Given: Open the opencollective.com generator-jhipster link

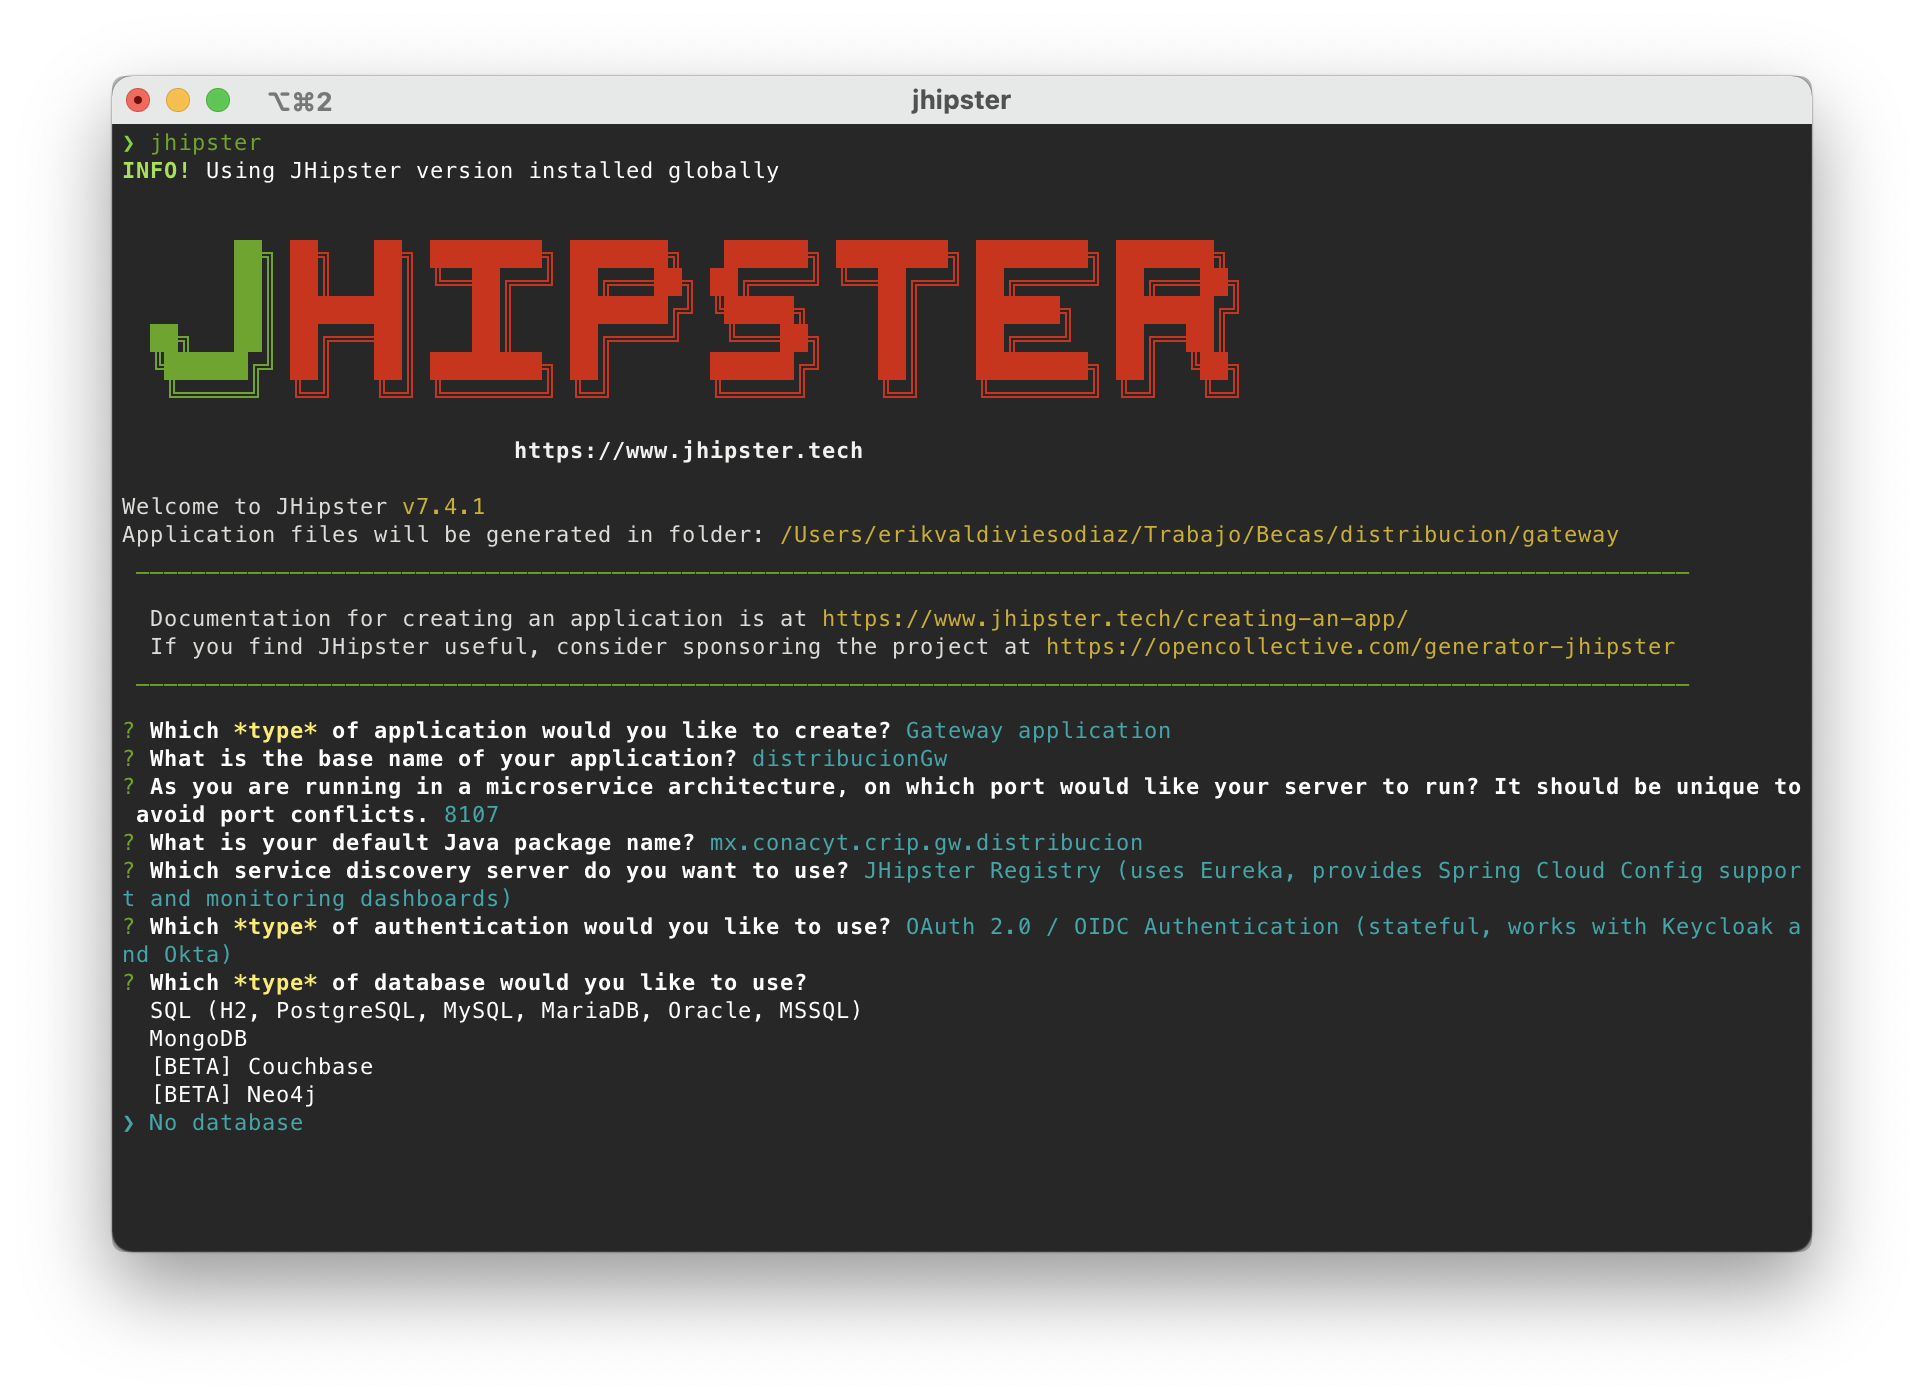Looking at the screenshot, I should click(x=1360, y=647).
